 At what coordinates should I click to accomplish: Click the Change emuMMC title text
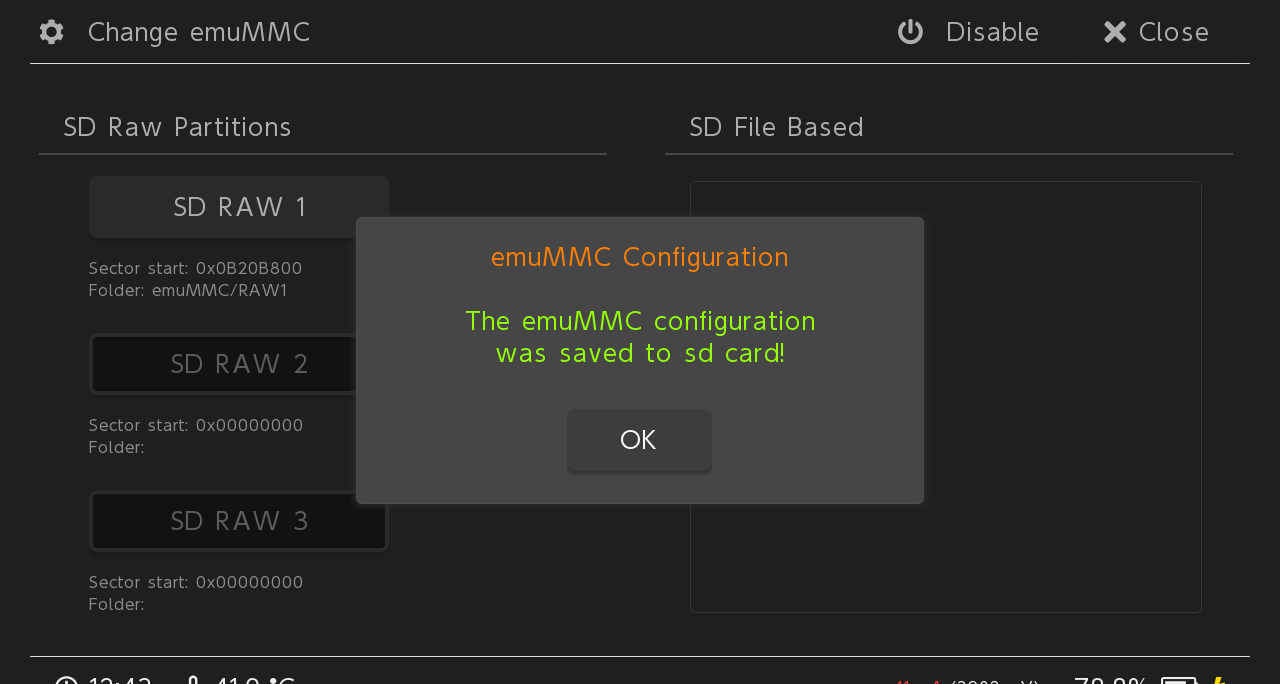tap(199, 32)
